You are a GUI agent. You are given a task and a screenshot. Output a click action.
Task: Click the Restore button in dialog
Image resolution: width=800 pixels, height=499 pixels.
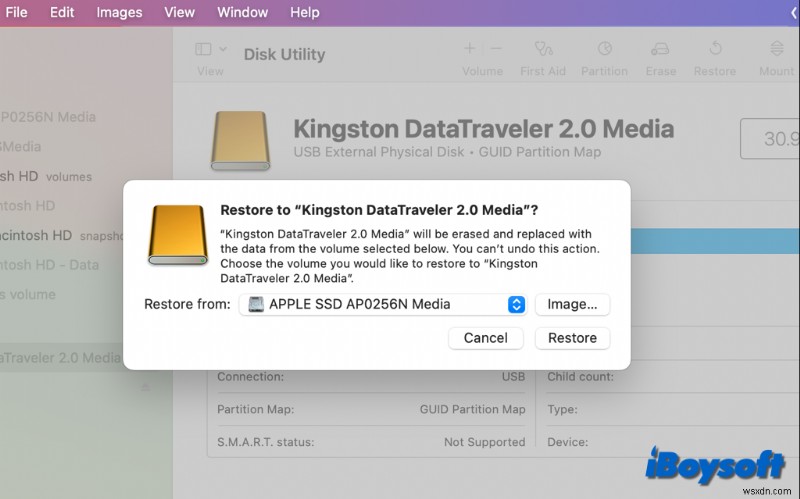[x=572, y=338]
